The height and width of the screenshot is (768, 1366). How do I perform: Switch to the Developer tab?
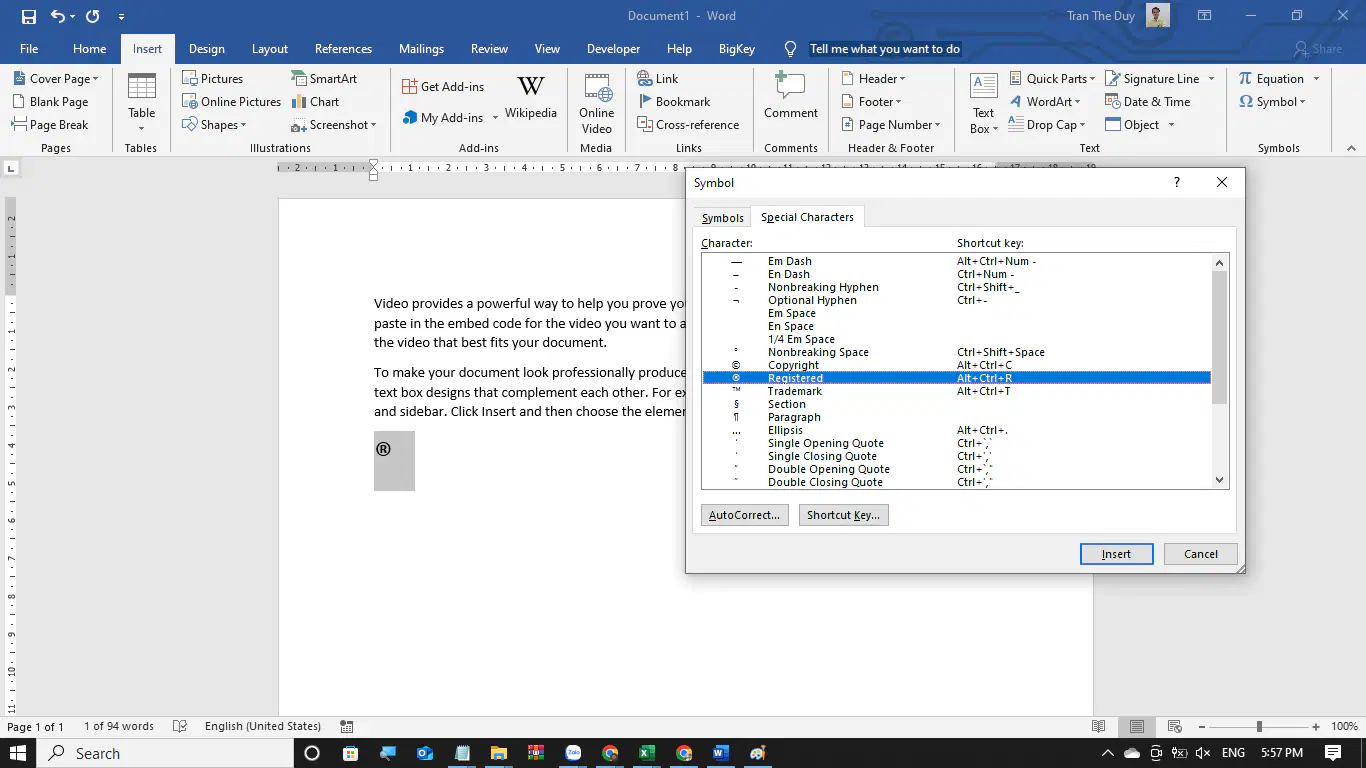pyautogui.click(x=613, y=49)
